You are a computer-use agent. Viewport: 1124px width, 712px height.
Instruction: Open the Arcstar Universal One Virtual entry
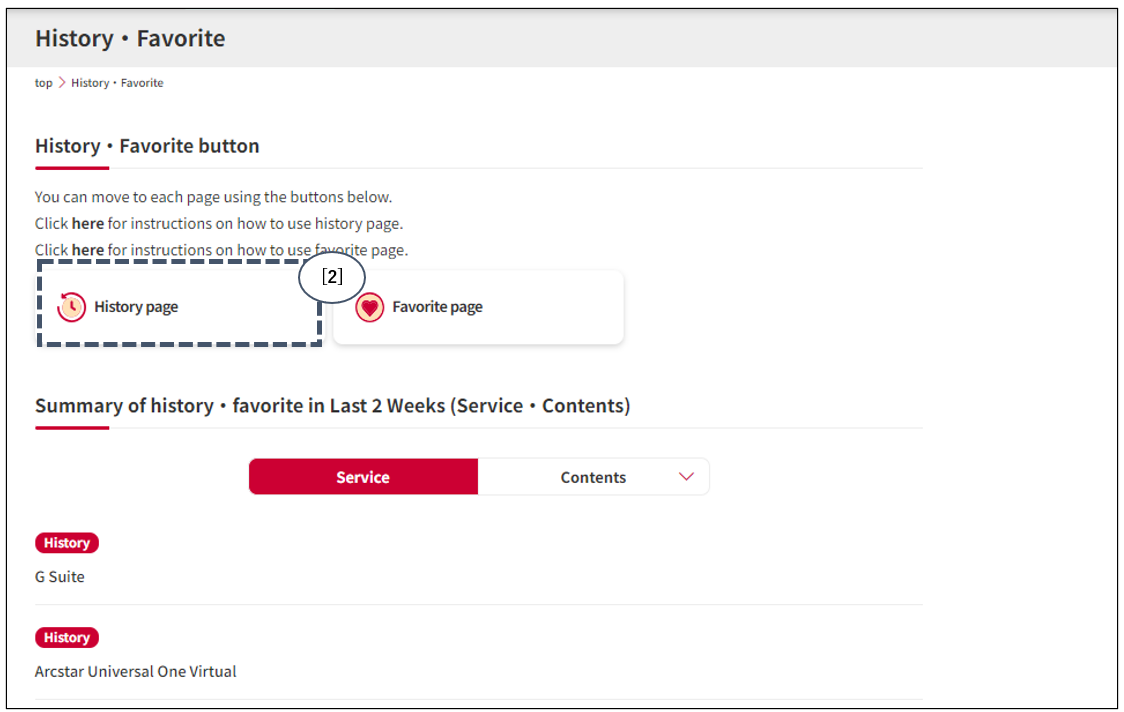click(x=135, y=672)
